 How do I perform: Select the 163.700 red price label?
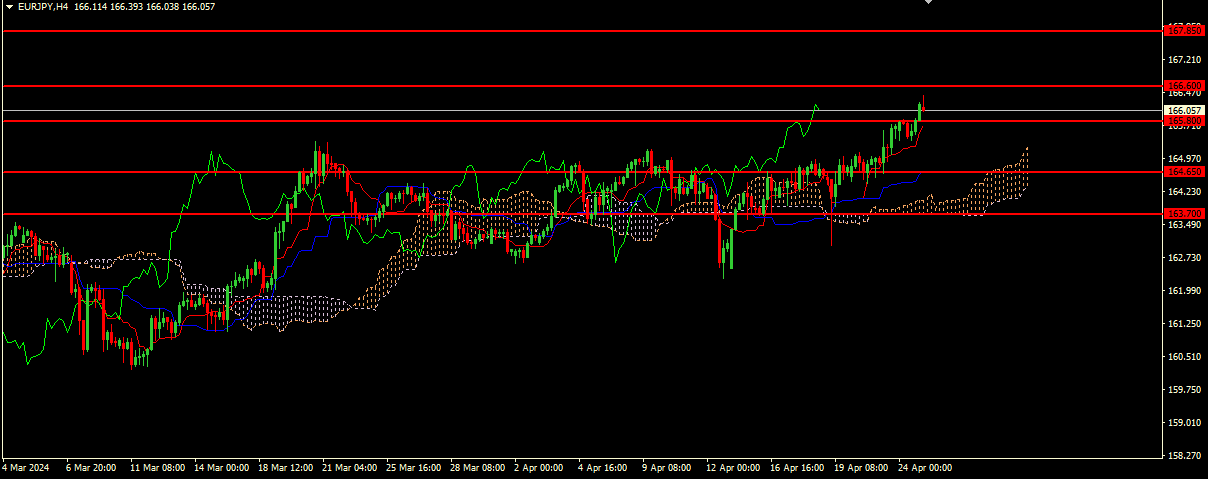pyautogui.click(x=1184, y=214)
